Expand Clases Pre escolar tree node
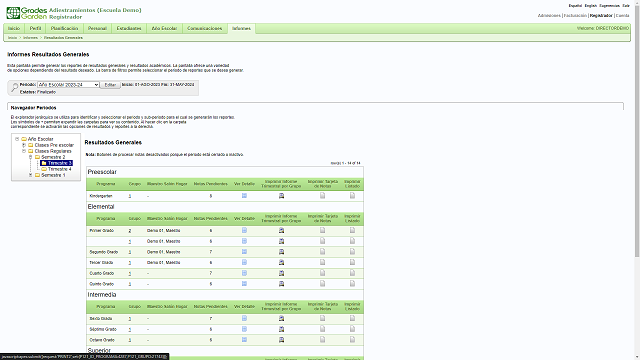 [x=24, y=145]
